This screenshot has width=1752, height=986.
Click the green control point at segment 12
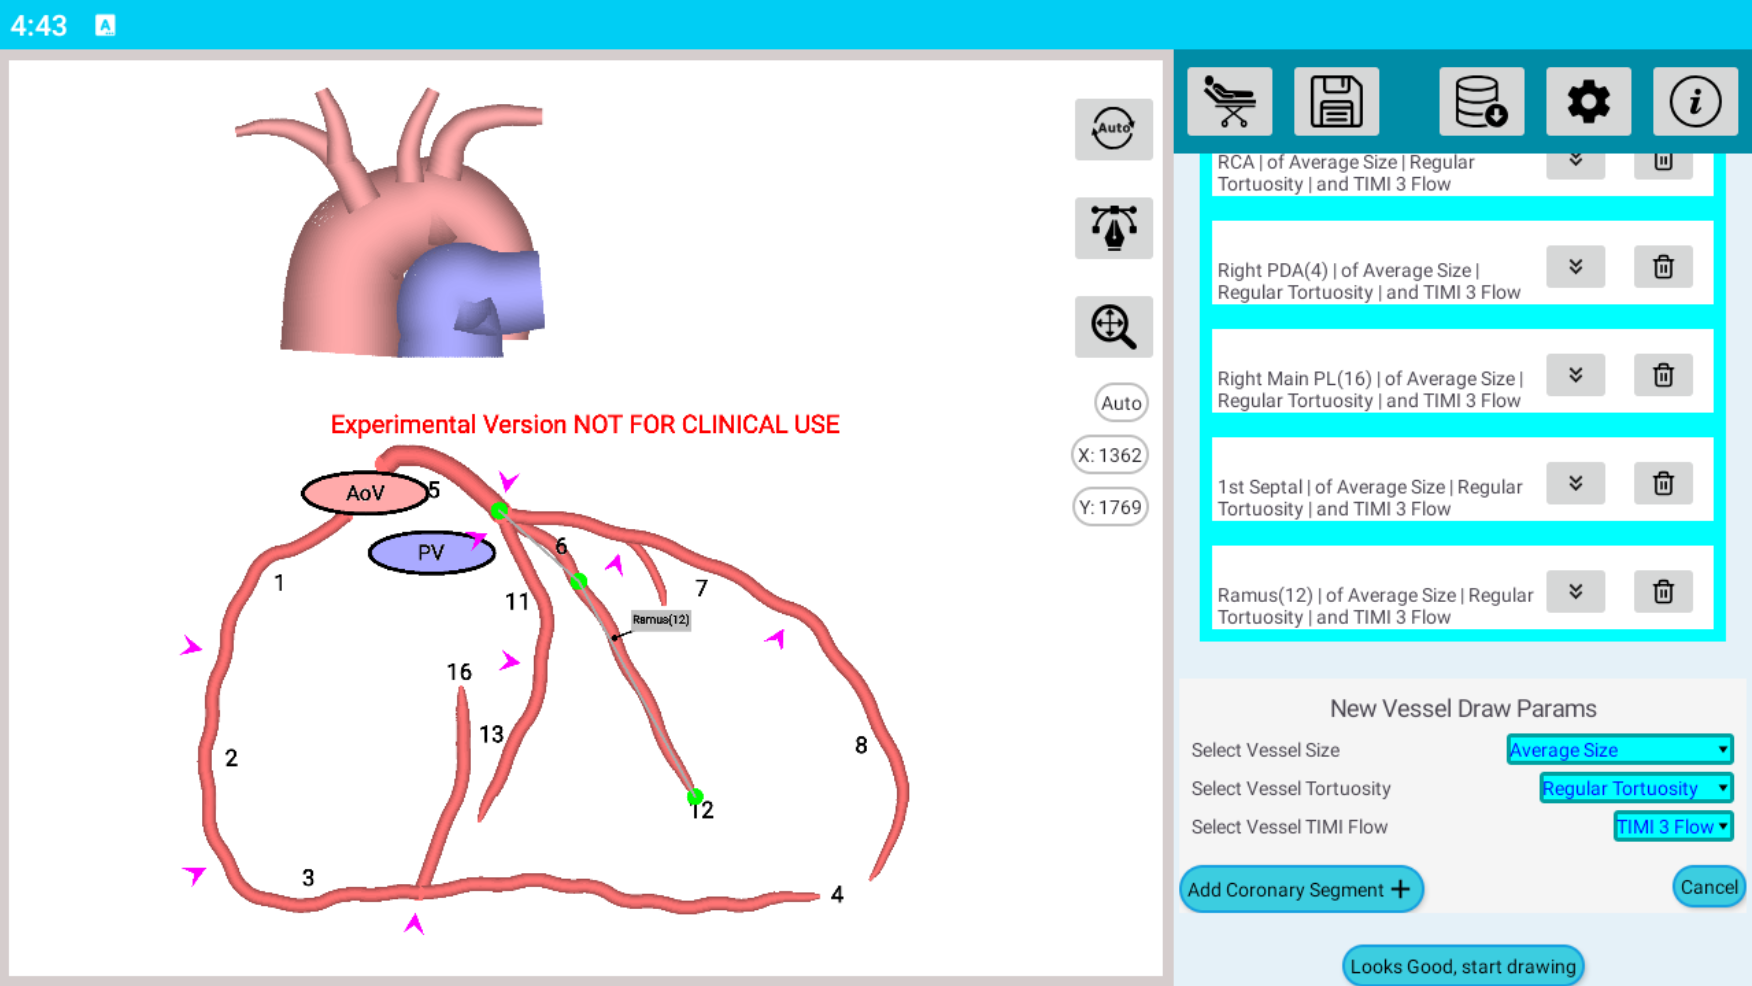pyautogui.click(x=695, y=797)
